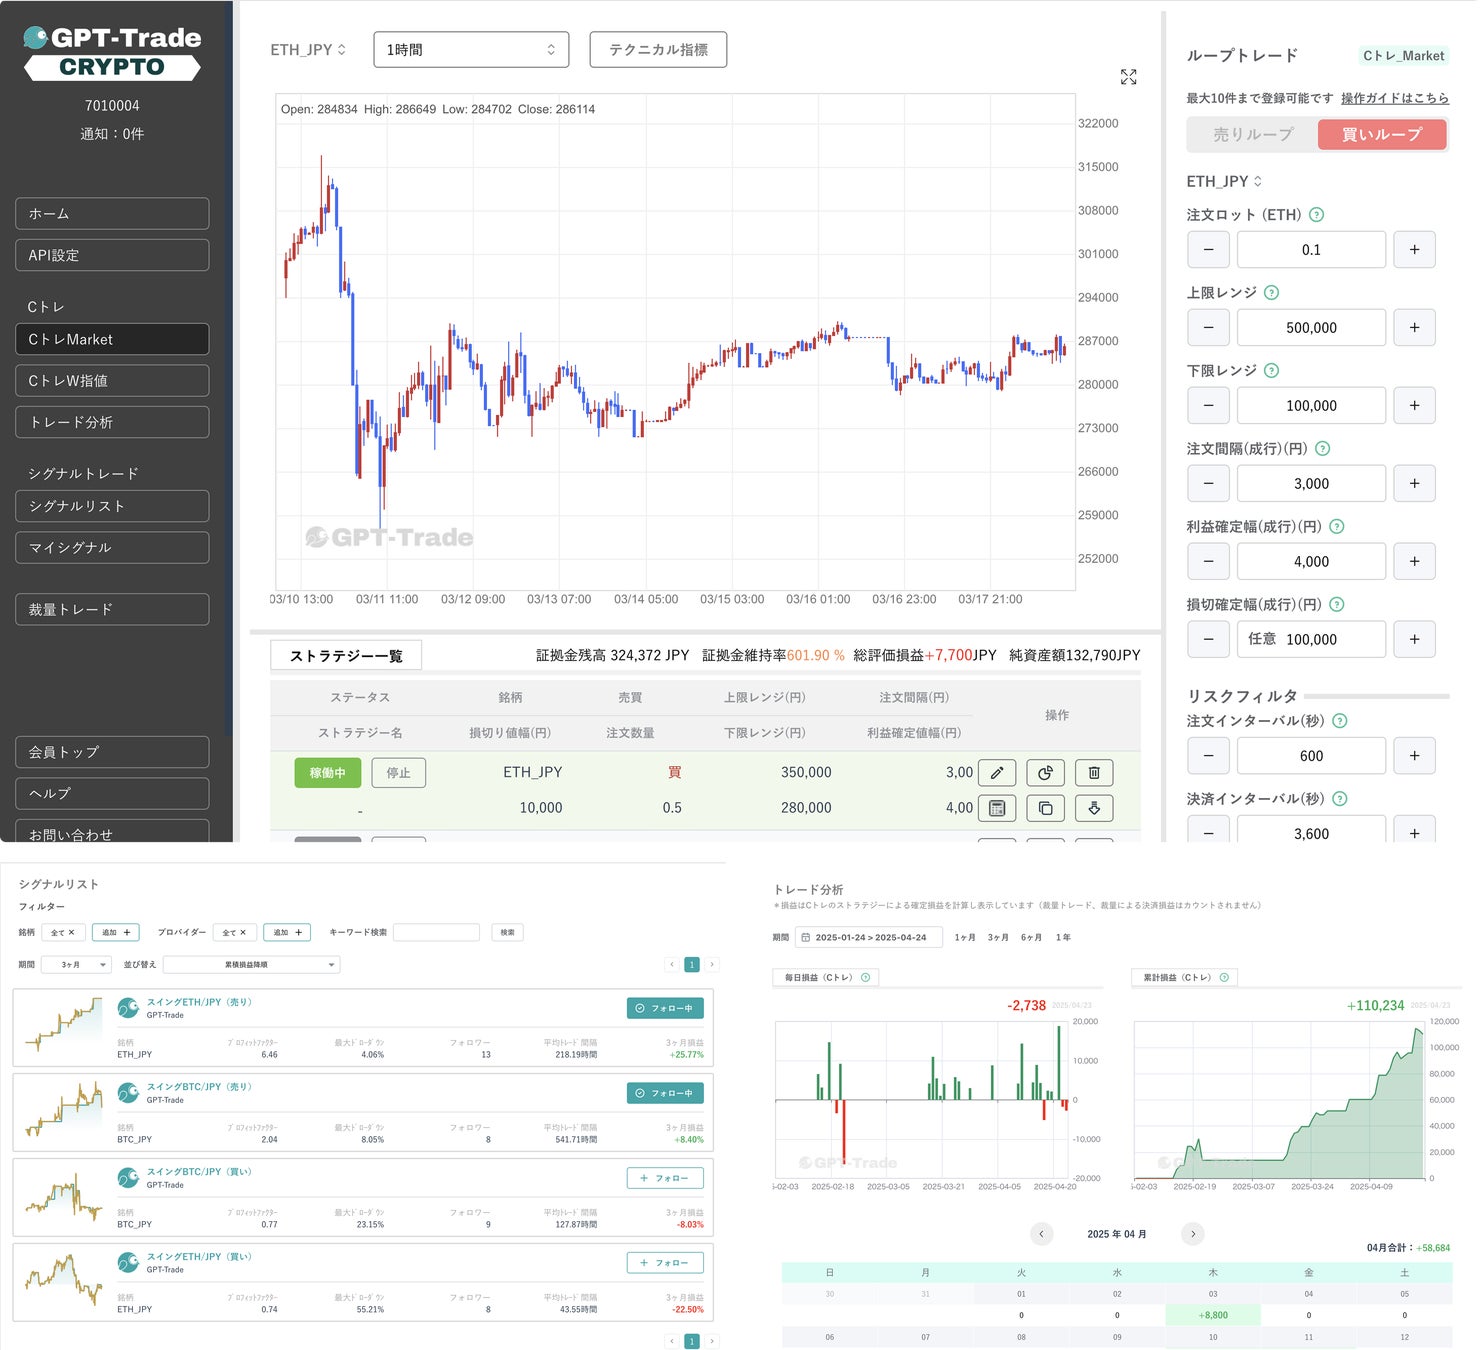This screenshot has height=1350, width=1480.
Task: Open マイシグナル from the sidebar
Action: pos(112,547)
